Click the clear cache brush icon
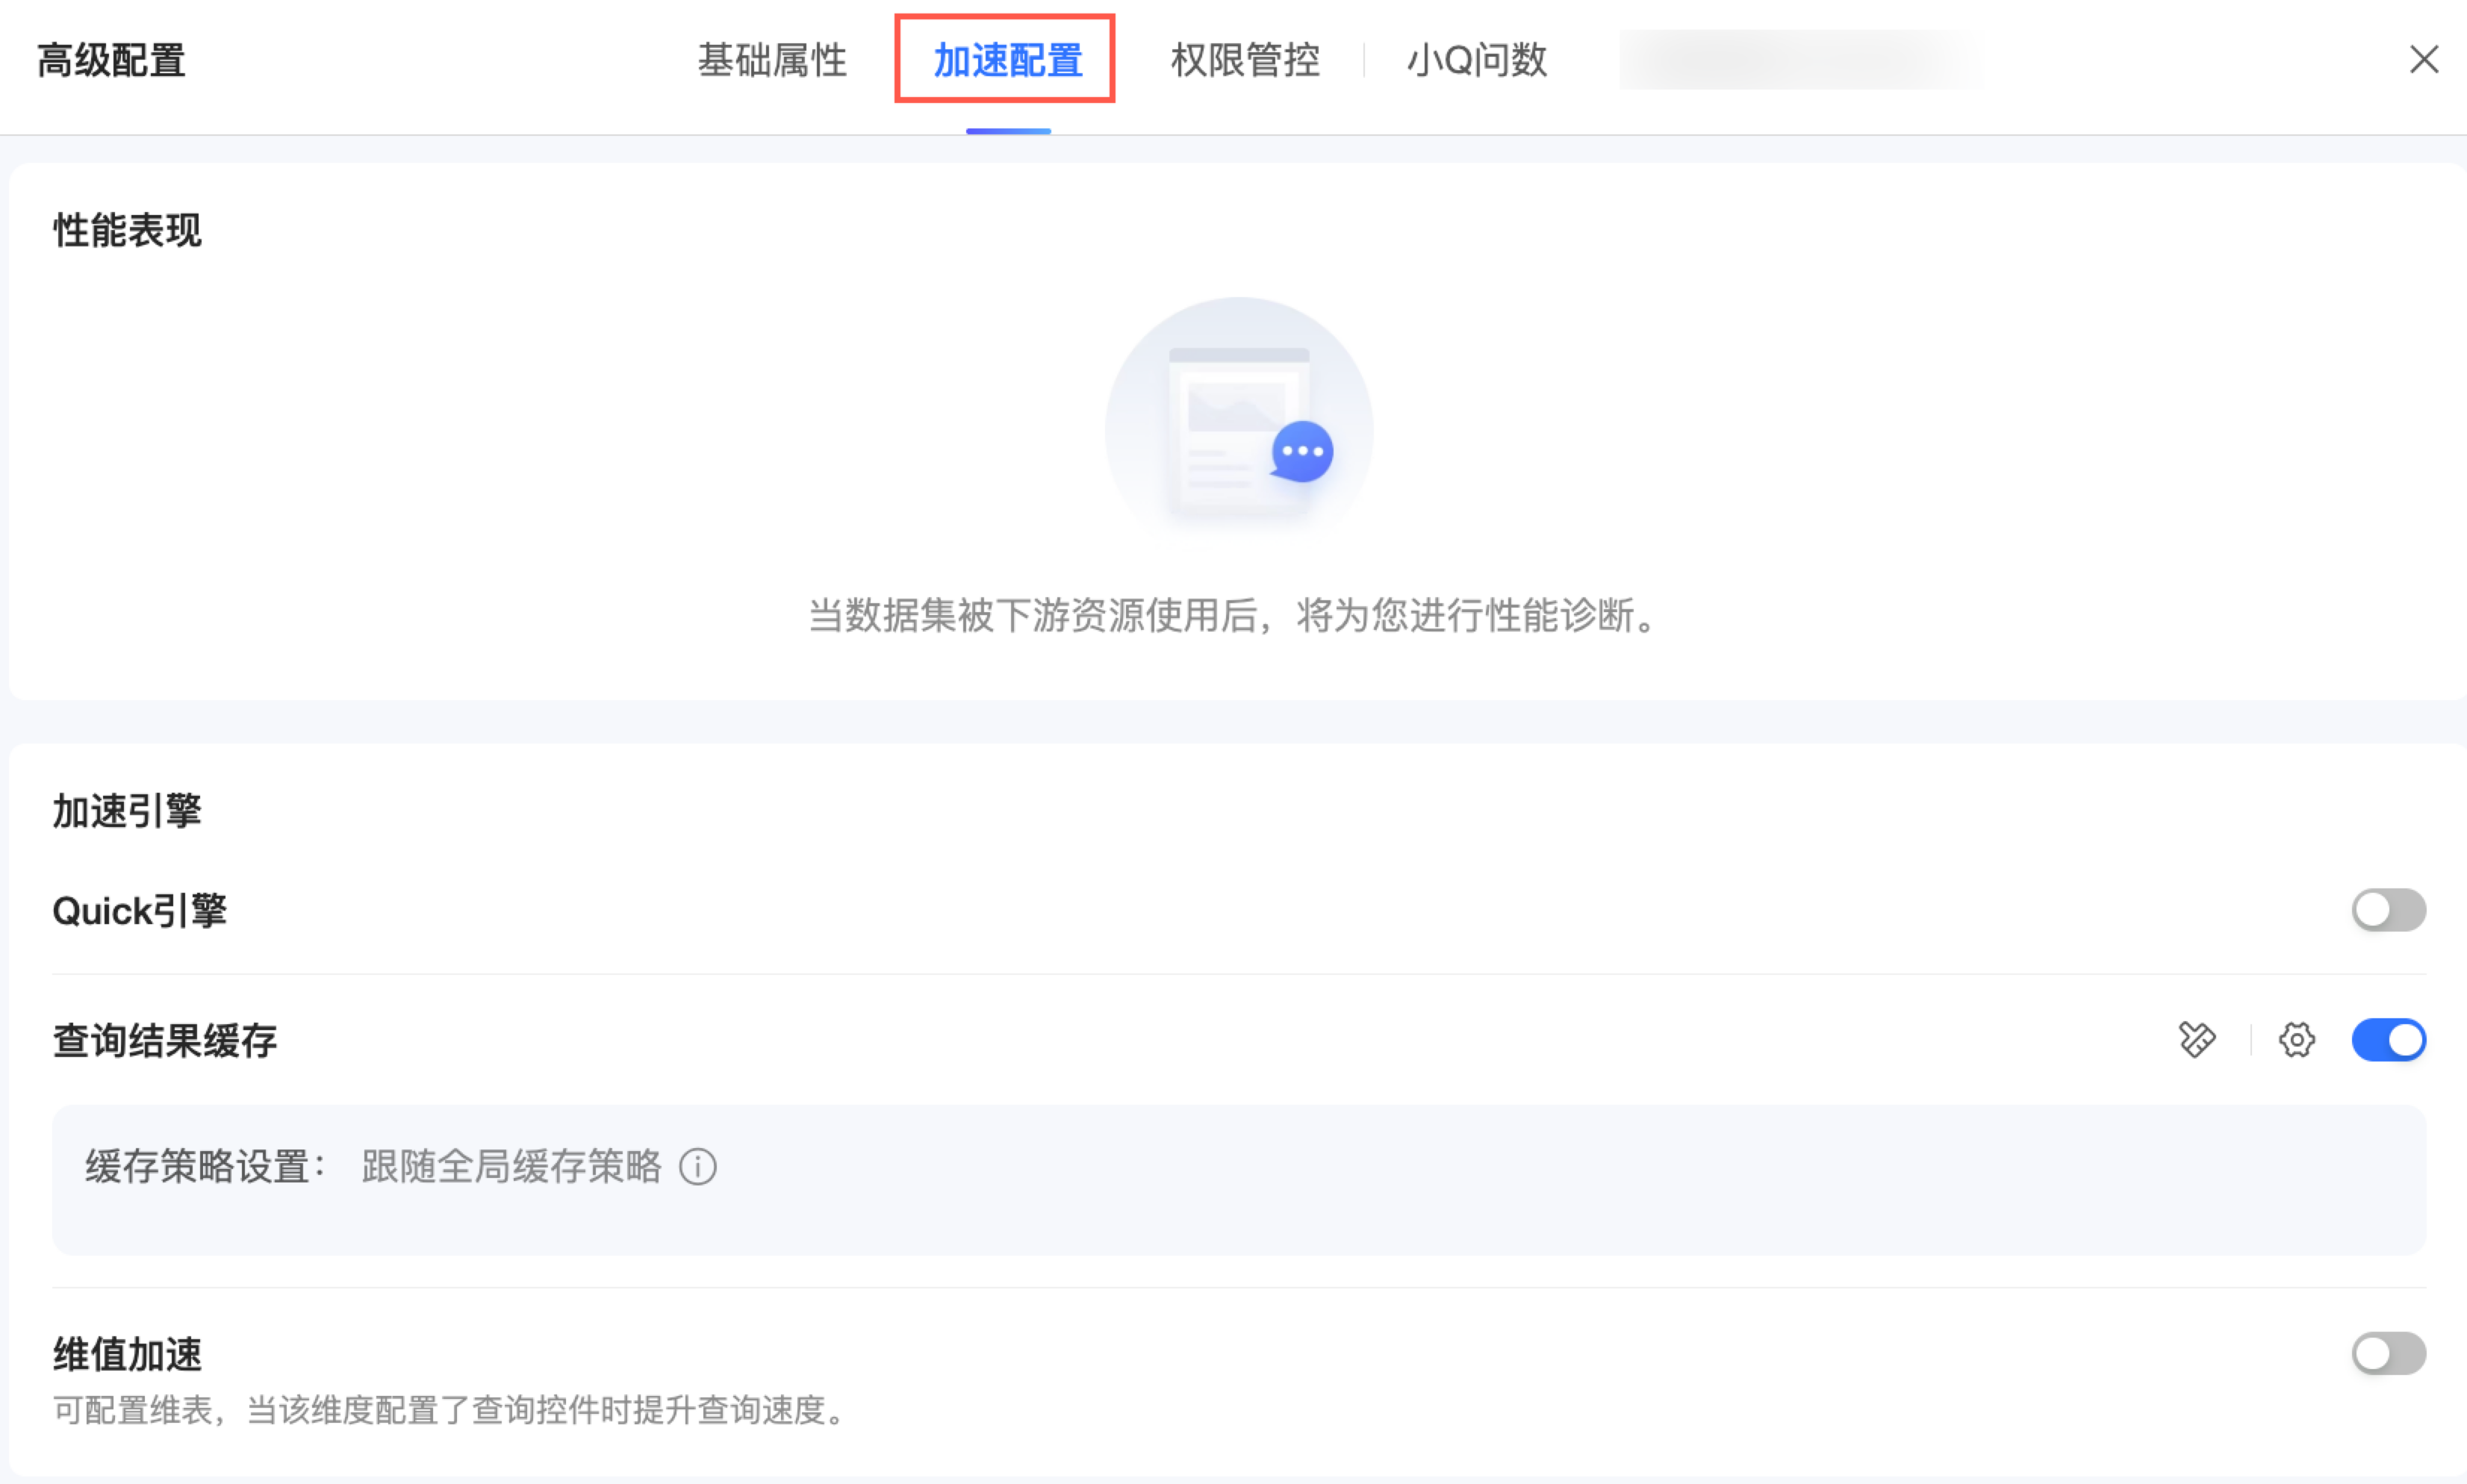This screenshot has height=1484, width=2467. click(2196, 1039)
